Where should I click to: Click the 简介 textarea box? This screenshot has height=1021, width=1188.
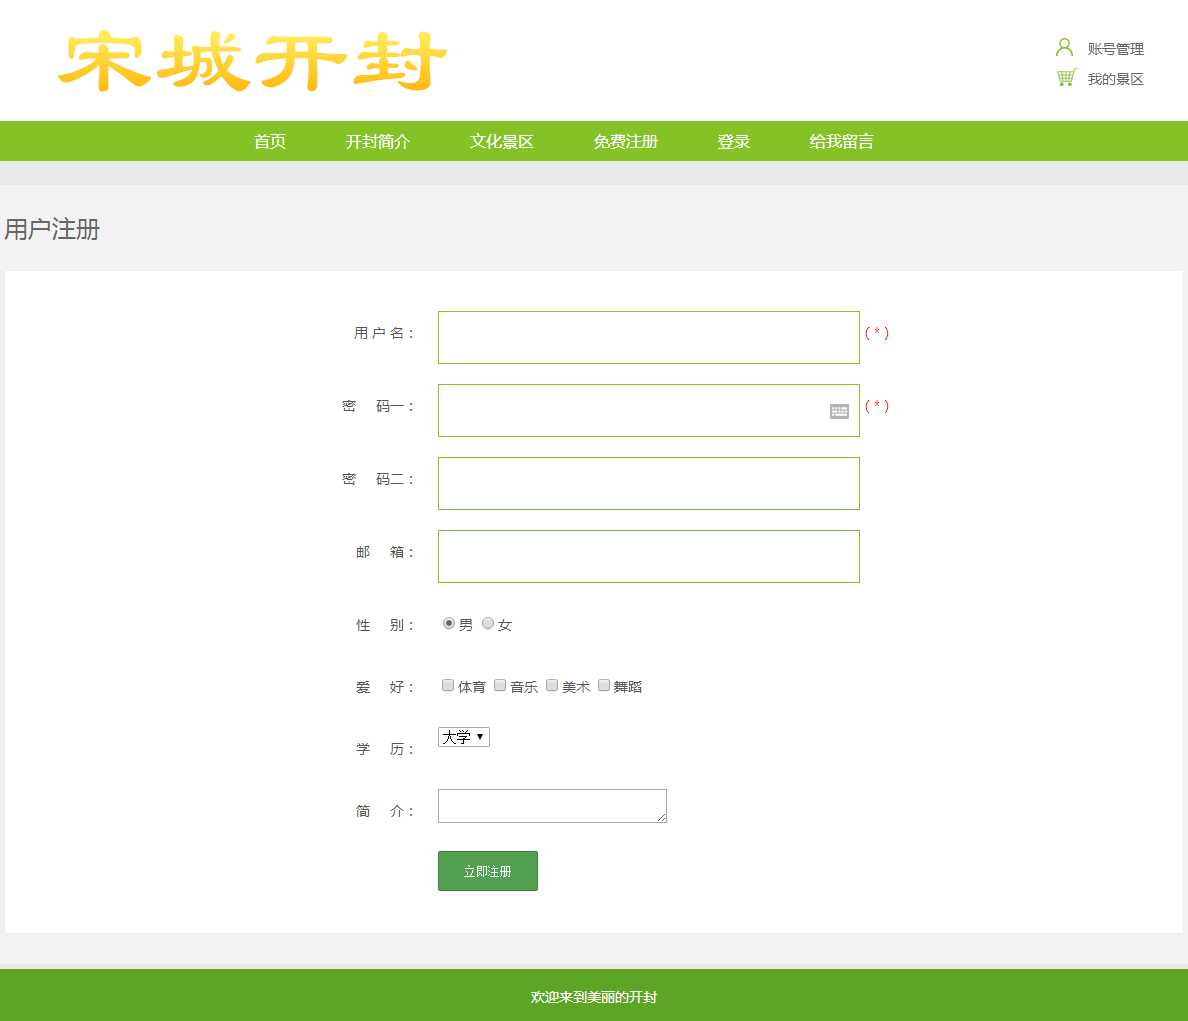[x=552, y=806]
